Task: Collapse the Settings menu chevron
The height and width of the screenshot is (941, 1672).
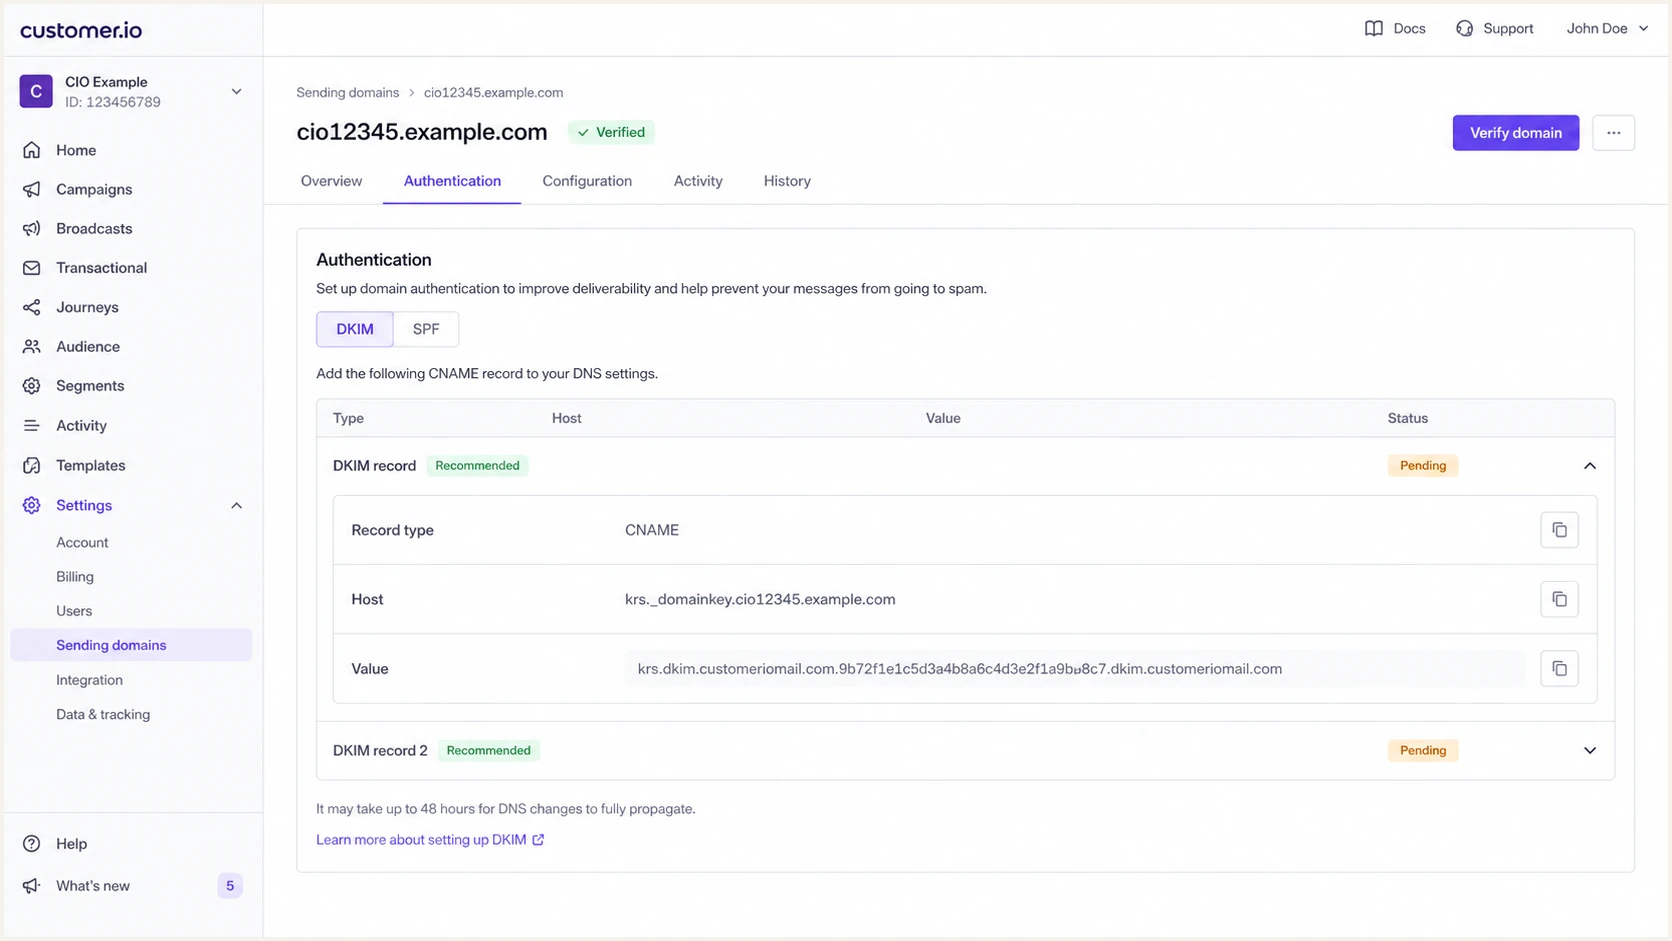Action: tap(237, 505)
